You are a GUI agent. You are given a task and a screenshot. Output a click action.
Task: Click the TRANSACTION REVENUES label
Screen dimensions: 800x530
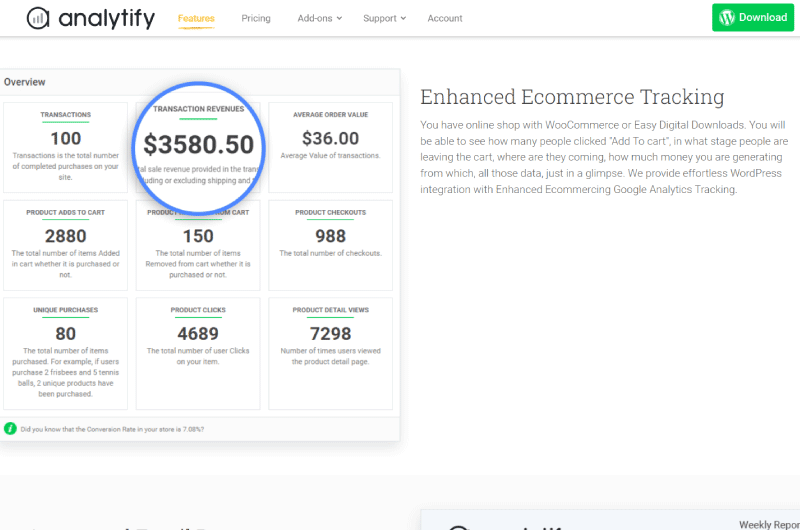pyautogui.click(x=198, y=109)
